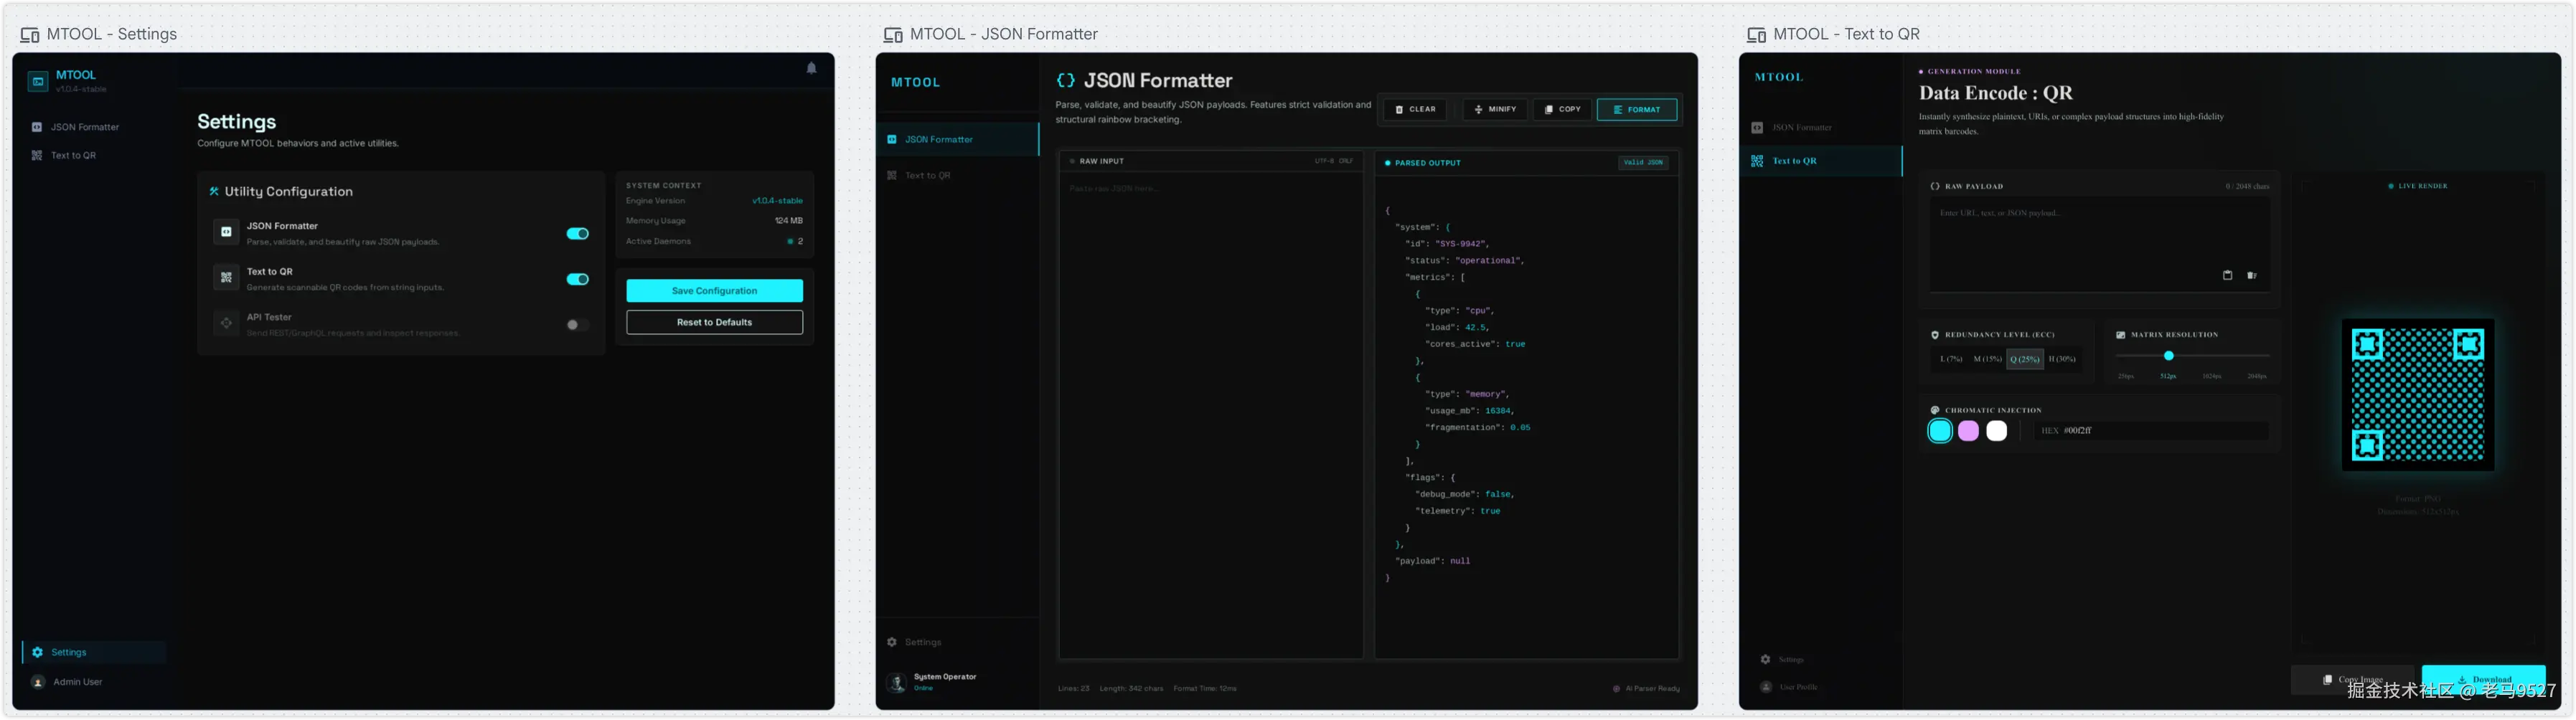Screen dimensions: 2576x720
Task: Click the clear trash icon in Raw Payload
Action: tap(2252, 275)
